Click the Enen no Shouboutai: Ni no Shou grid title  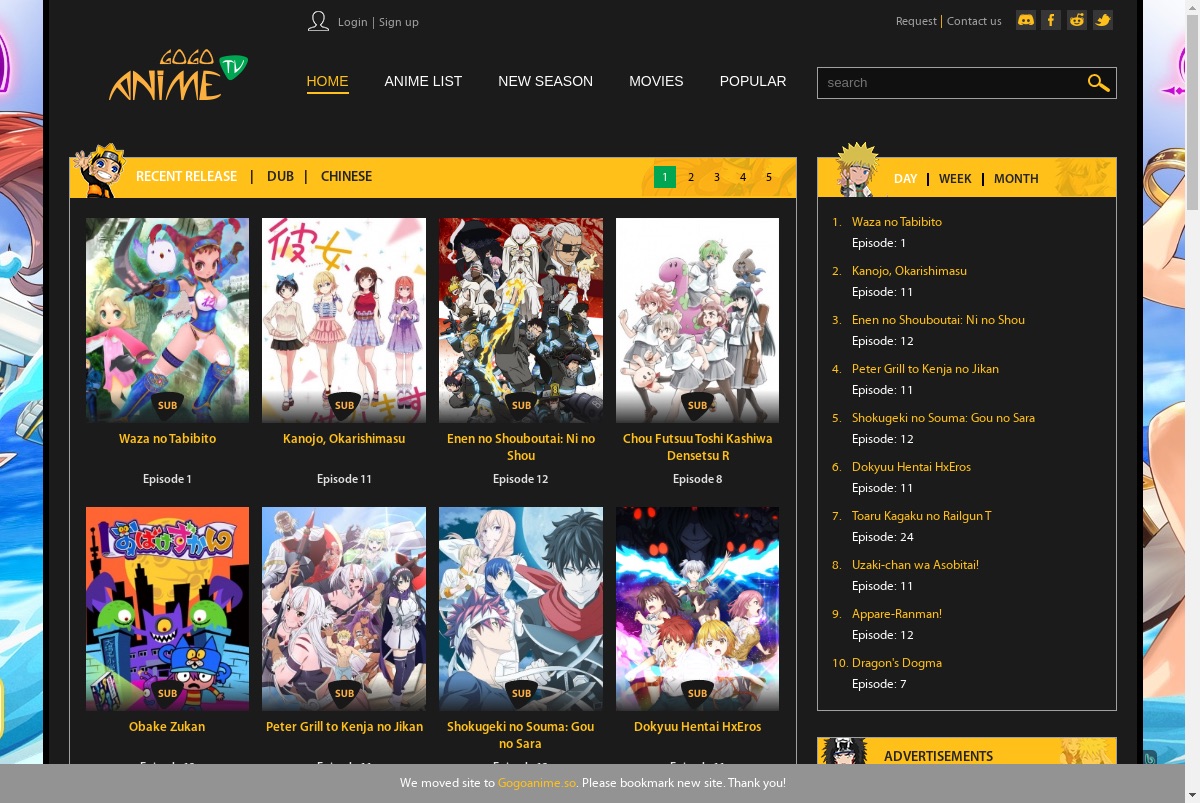tap(521, 447)
